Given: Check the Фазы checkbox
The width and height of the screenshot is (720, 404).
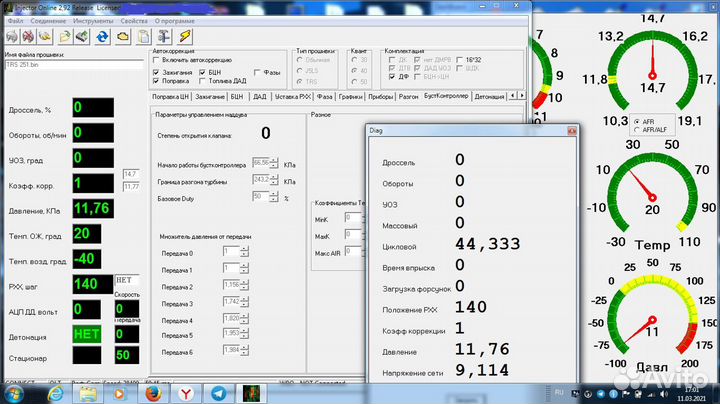Looking at the screenshot, I should click(x=257, y=73).
